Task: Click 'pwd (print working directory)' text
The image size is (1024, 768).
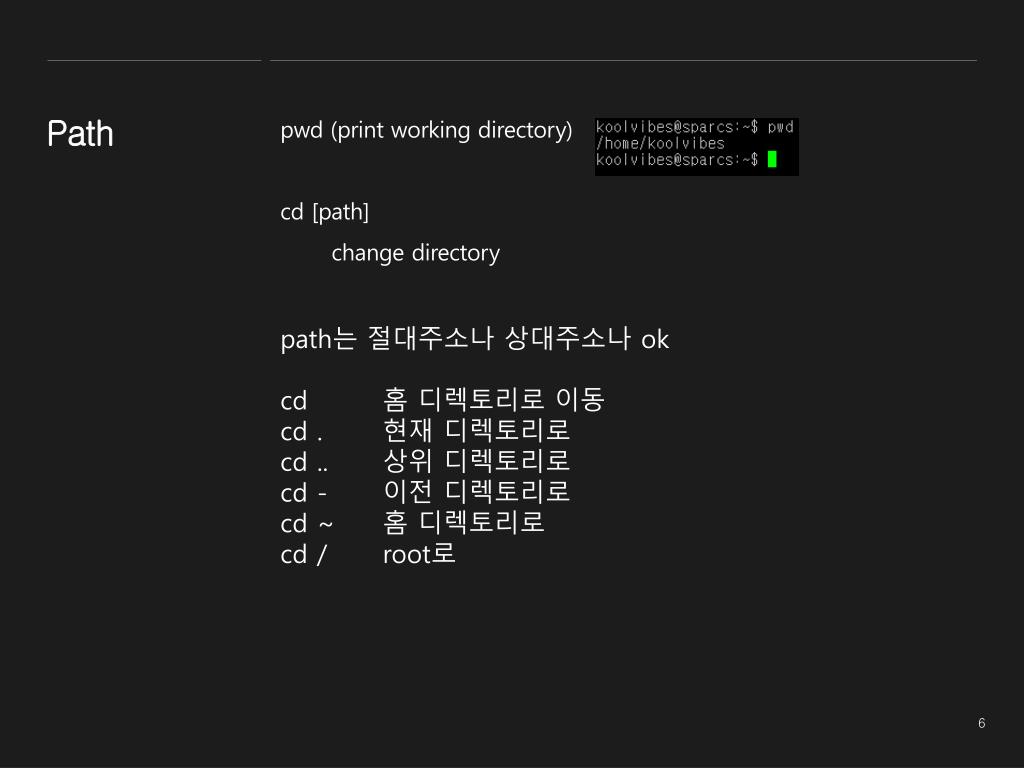Action: click(426, 131)
